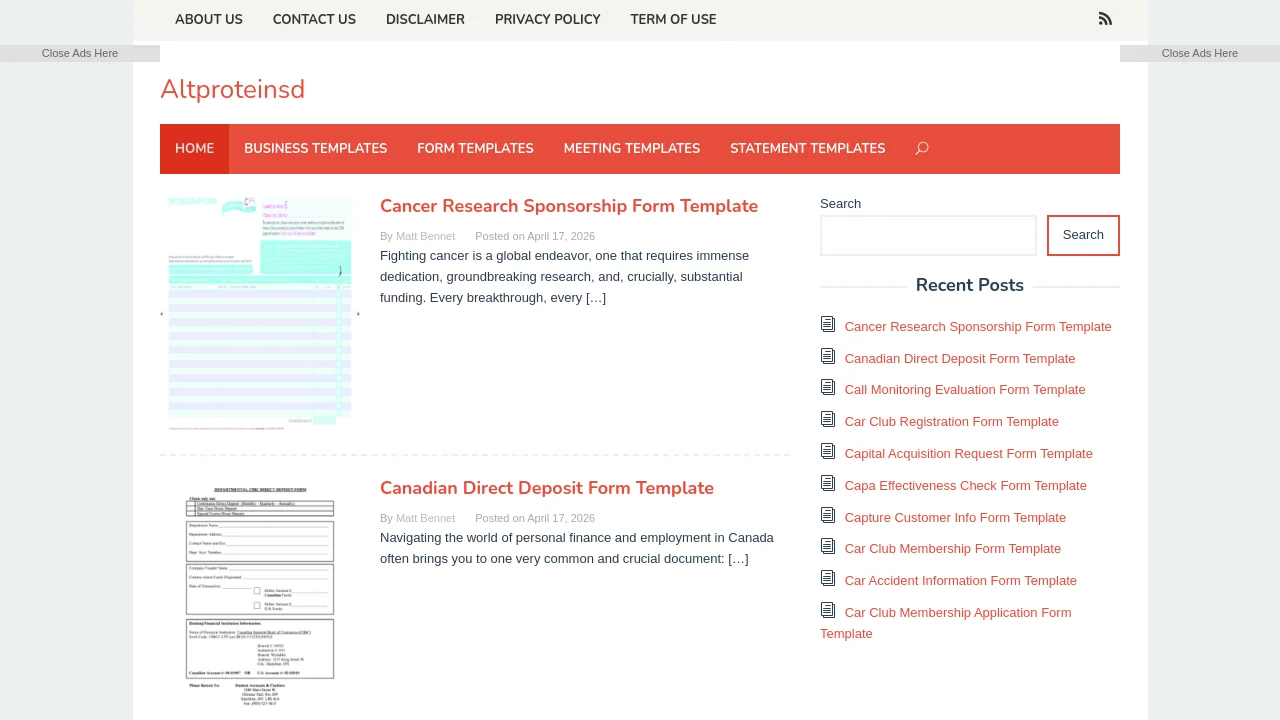
Task: Click document icon beside Car Accident Information post
Action: (828, 579)
